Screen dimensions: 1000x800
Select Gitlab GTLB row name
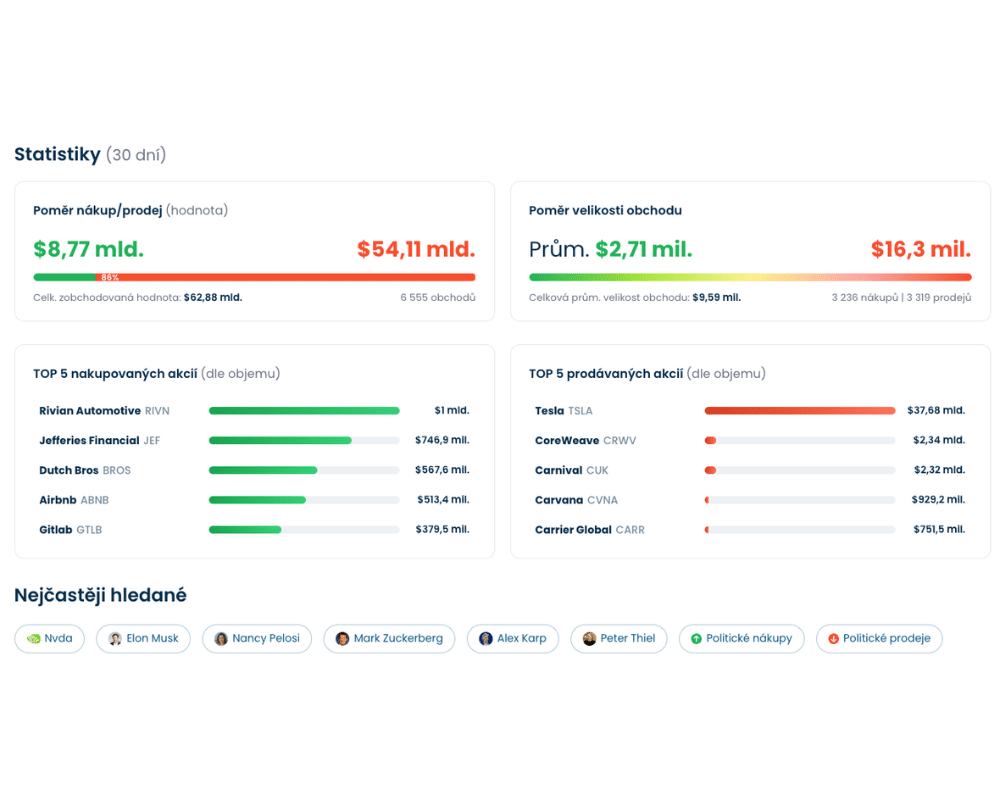point(71,530)
